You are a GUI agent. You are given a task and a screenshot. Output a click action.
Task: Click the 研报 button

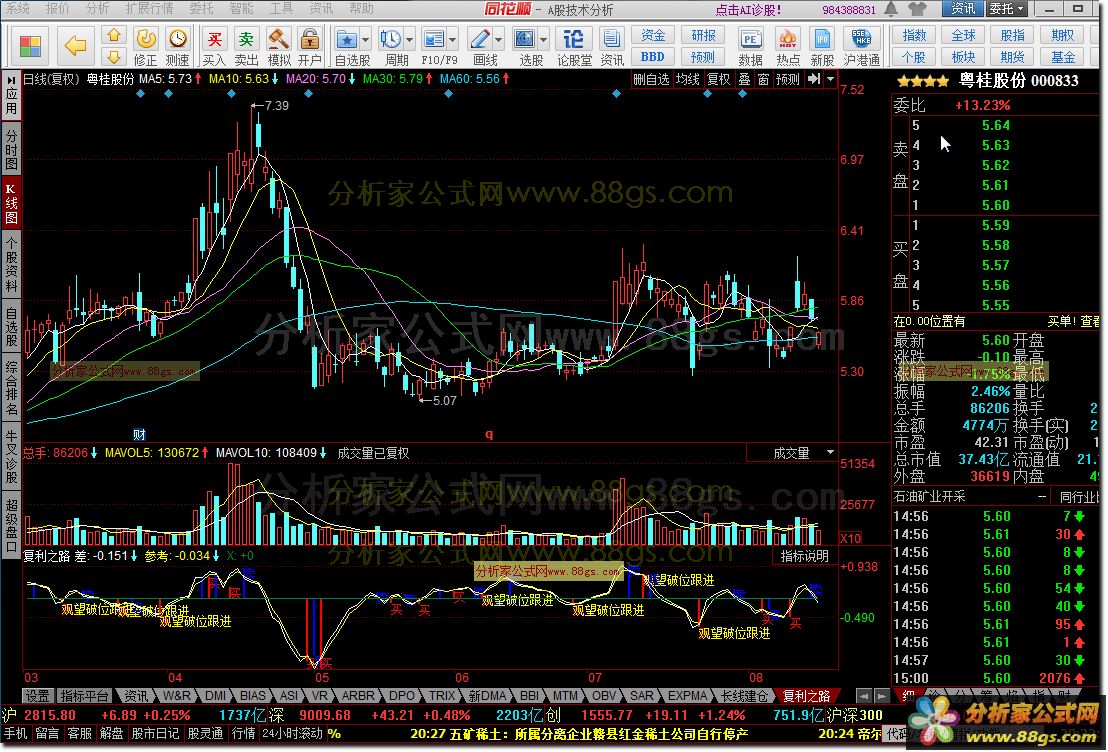tap(704, 35)
